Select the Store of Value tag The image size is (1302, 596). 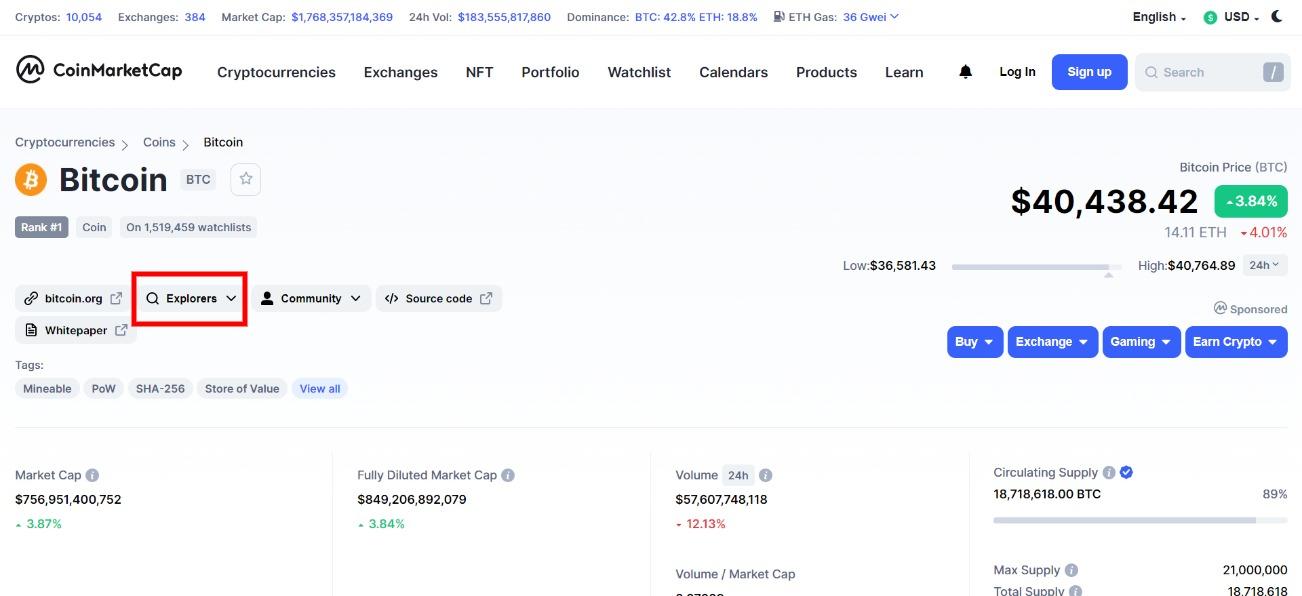point(242,389)
